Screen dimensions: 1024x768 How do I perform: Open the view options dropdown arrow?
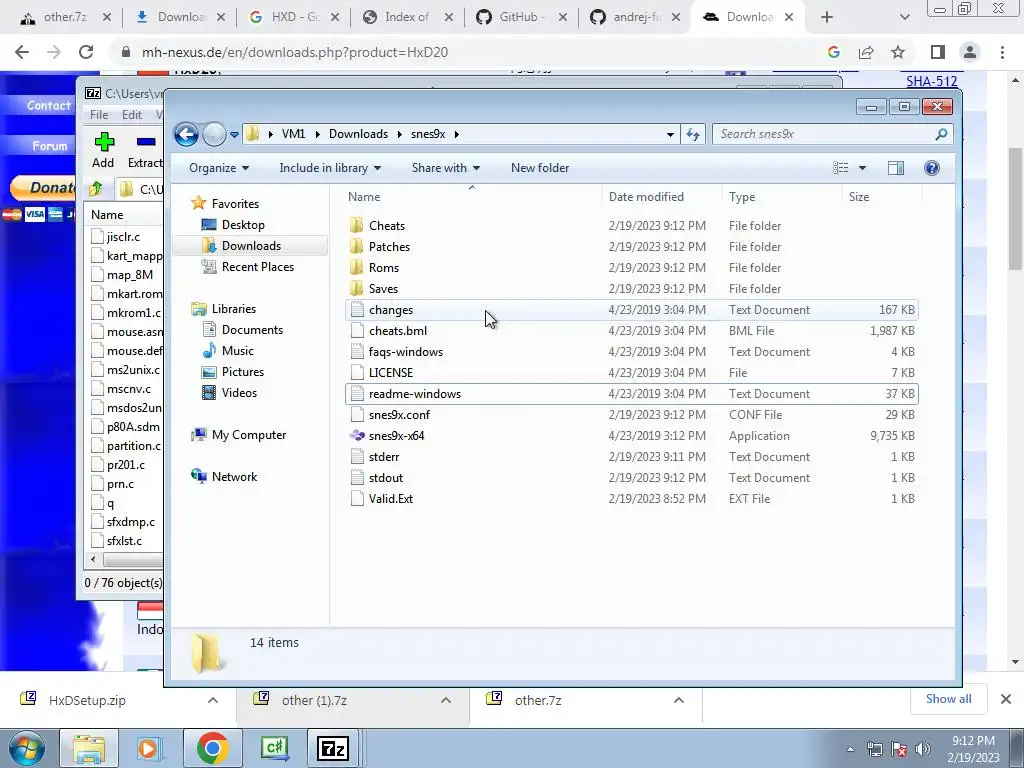click(862, 168)
